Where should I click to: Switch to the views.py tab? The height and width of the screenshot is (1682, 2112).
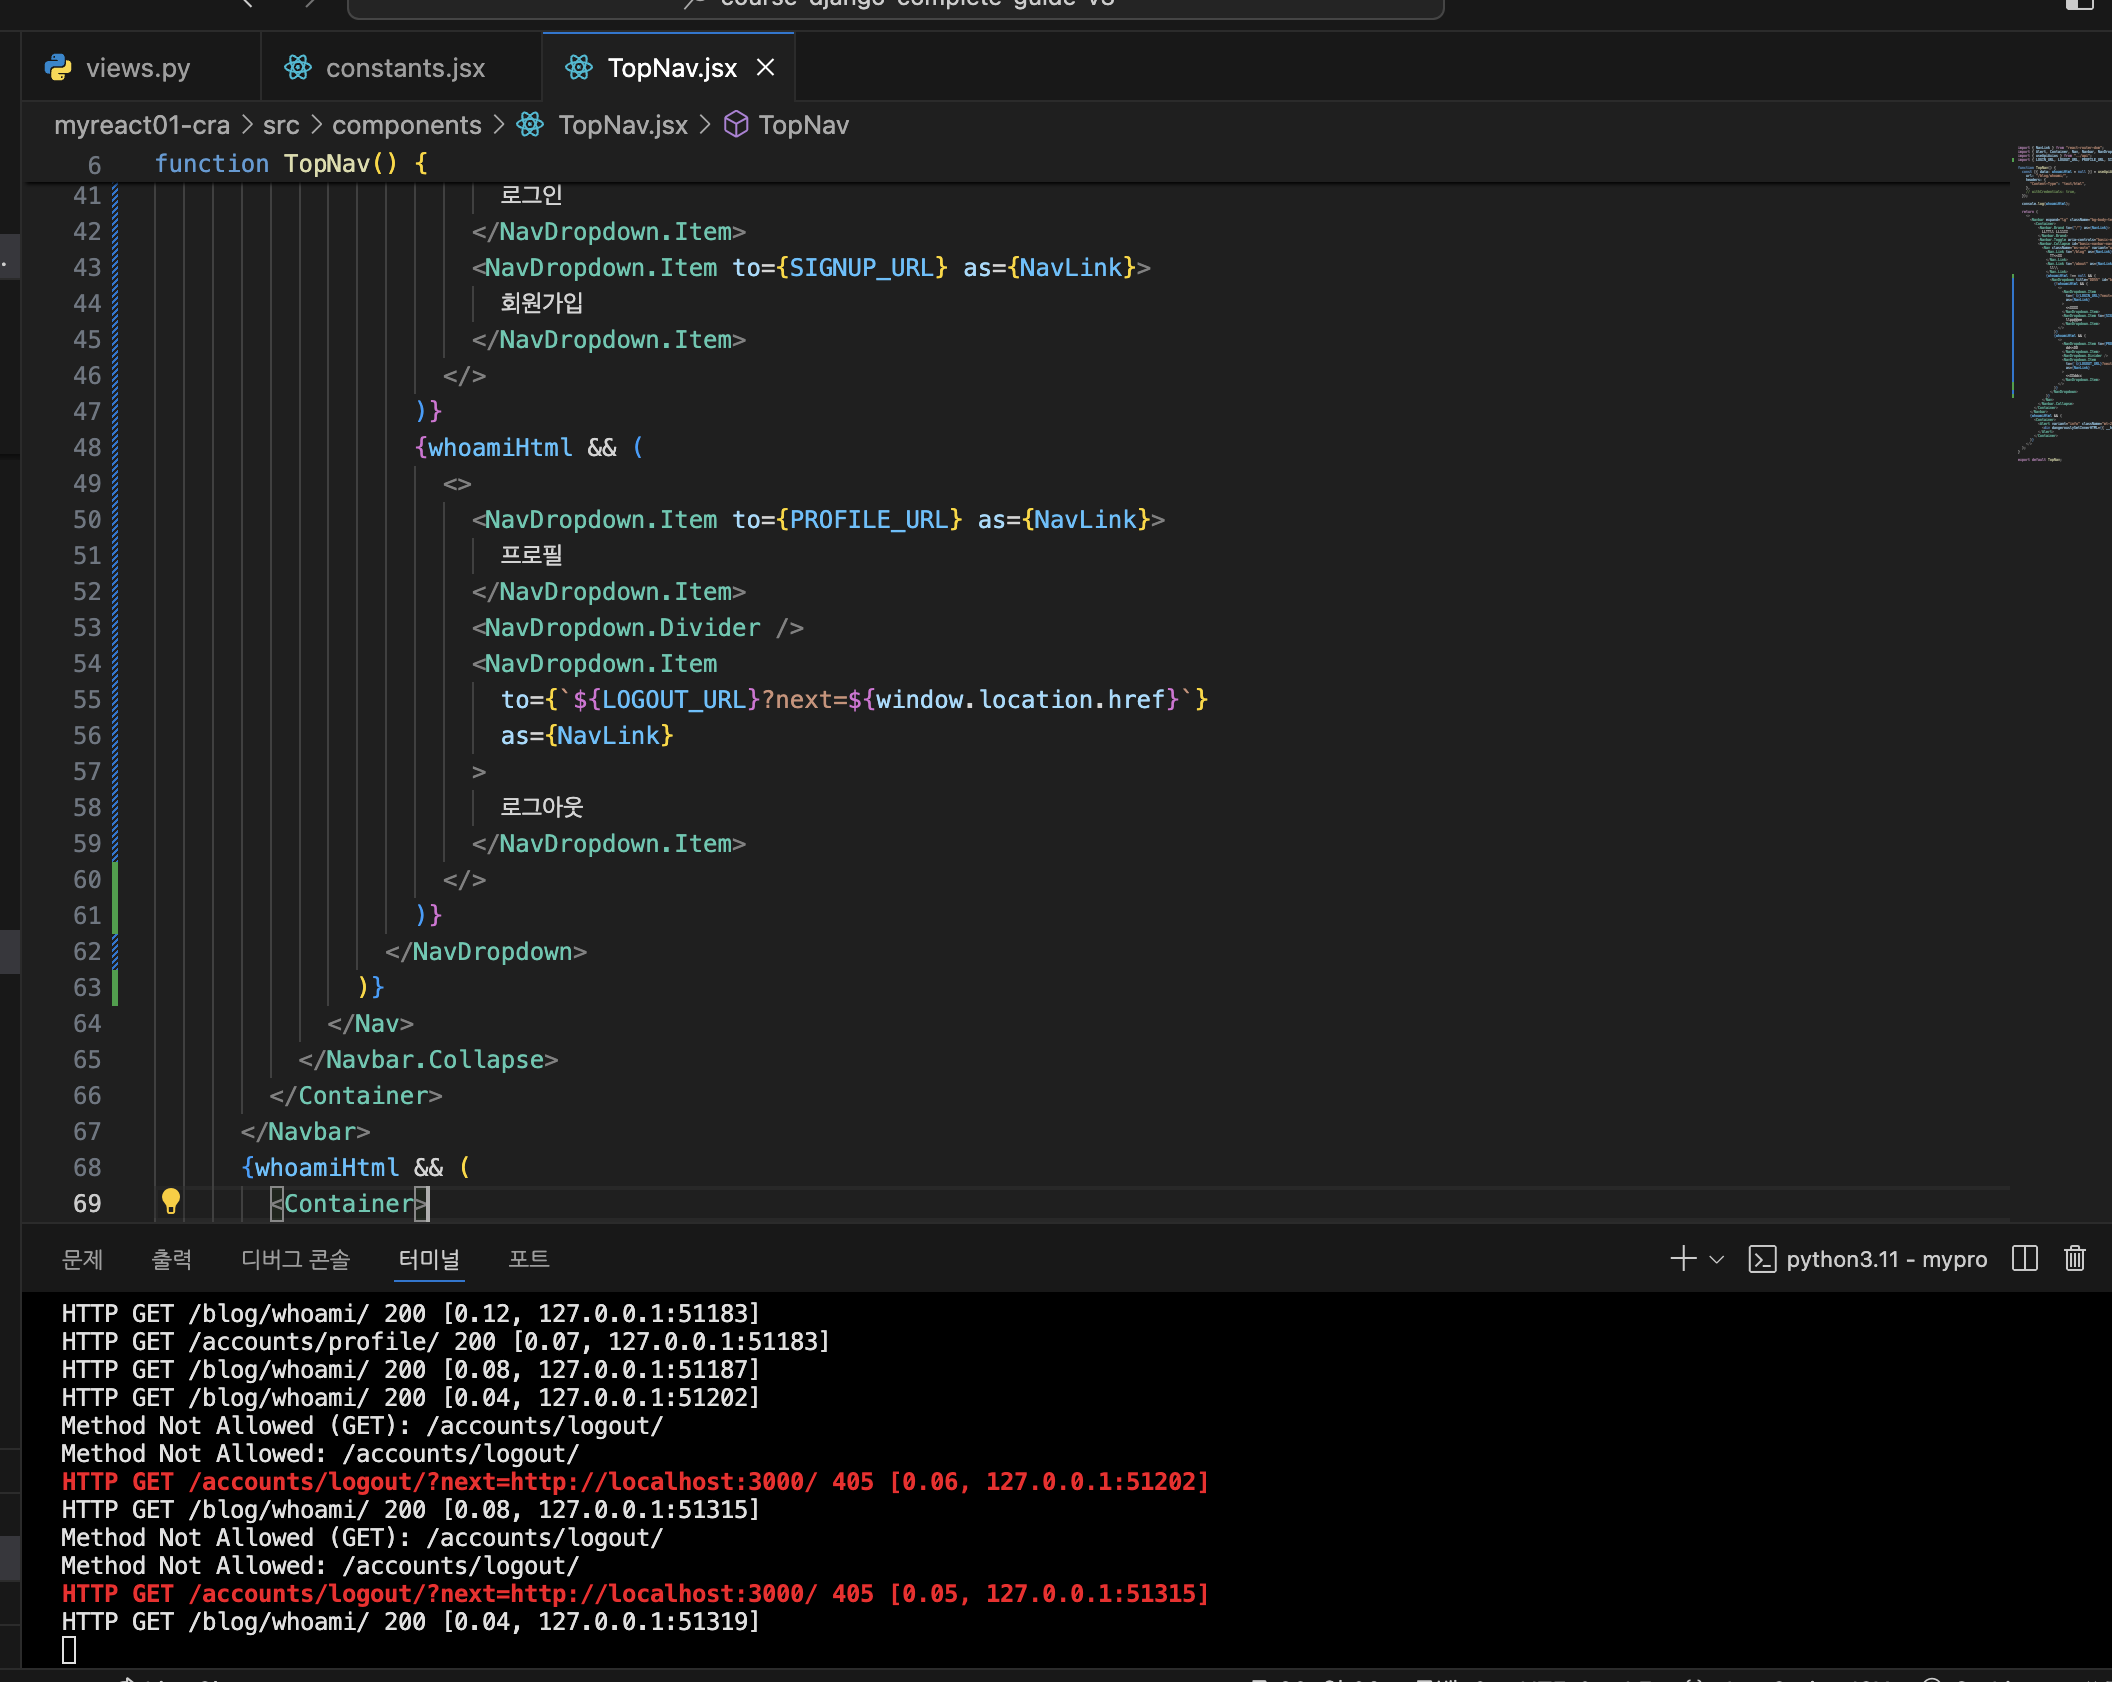(x=140, y=68)
